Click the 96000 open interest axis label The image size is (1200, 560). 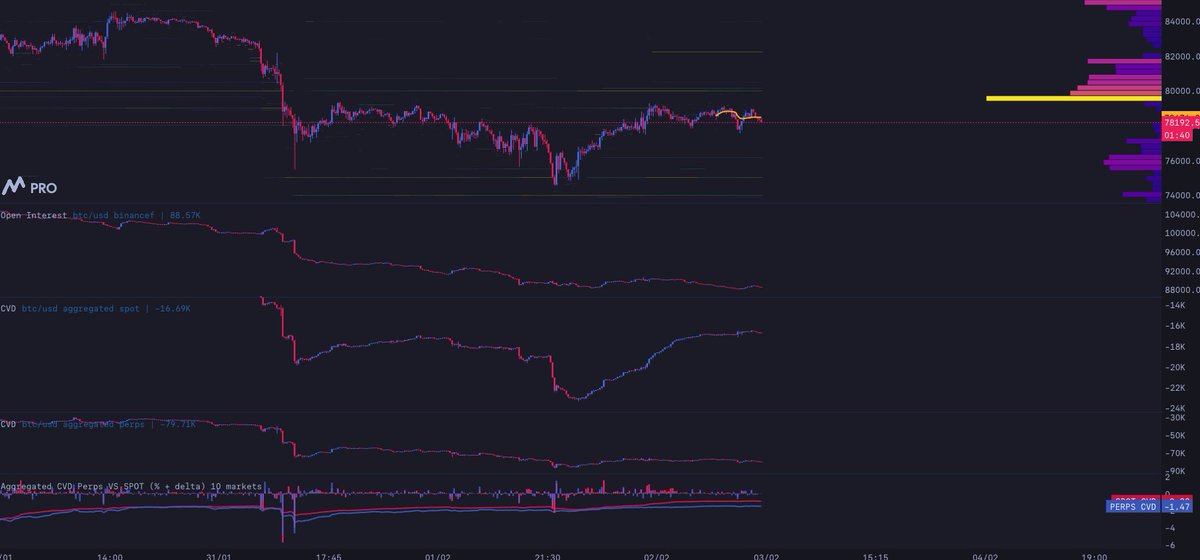(1181, 253)
